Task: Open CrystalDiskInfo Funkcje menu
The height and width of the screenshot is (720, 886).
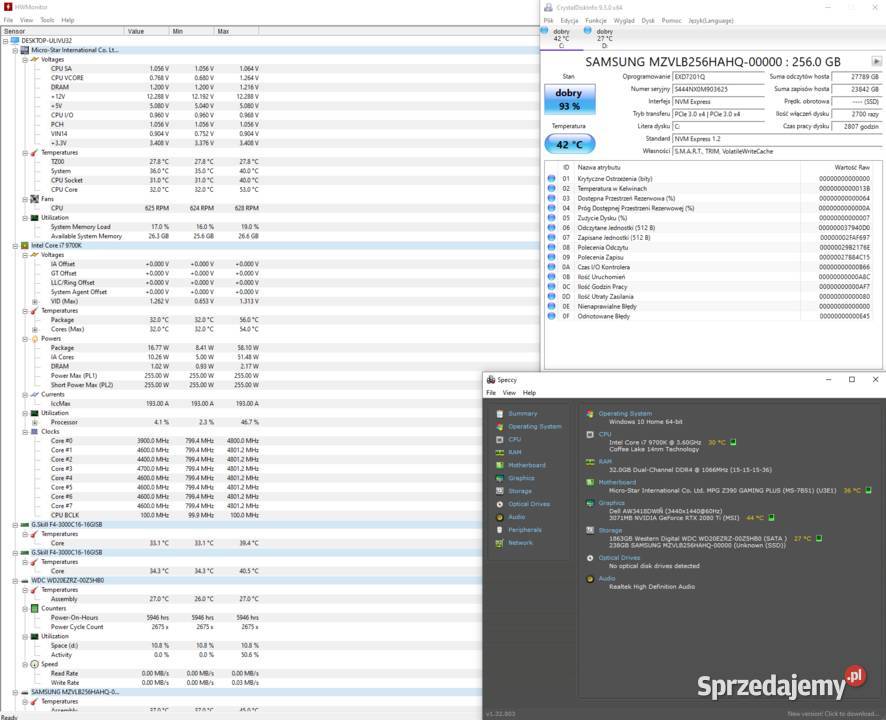Action: pos(596,20)
